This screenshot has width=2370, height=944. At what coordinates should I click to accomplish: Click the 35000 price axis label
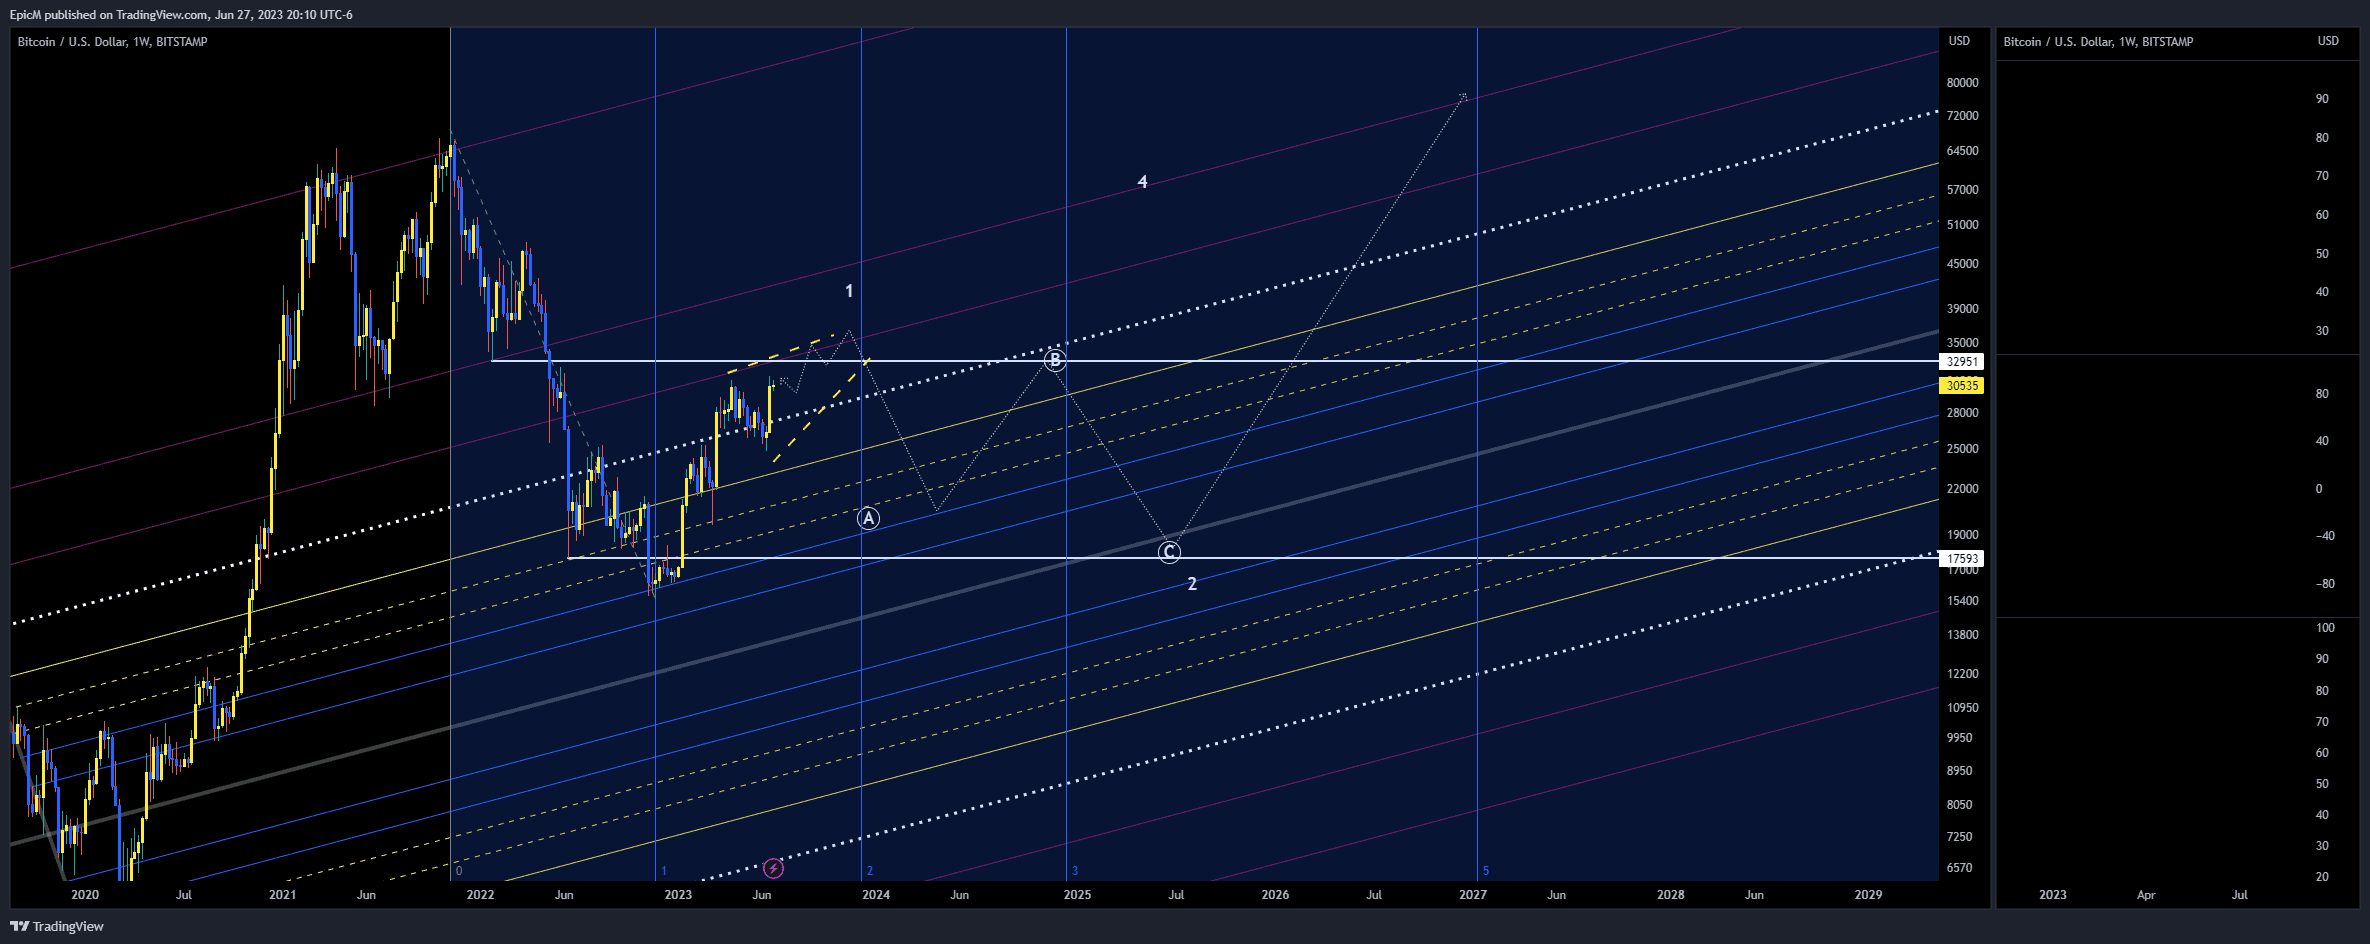pos(1962,343)
